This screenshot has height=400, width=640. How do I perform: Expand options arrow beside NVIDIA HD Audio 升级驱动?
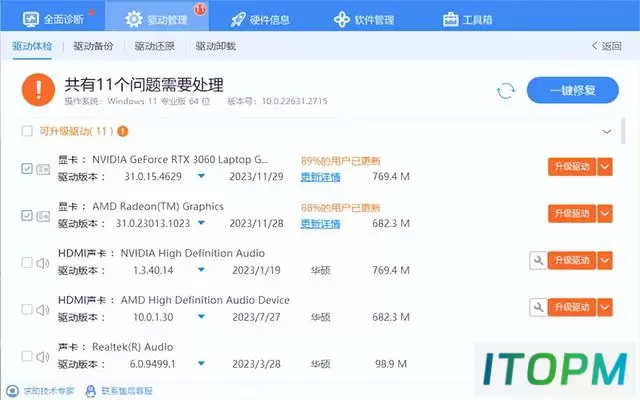click(605, 260)
